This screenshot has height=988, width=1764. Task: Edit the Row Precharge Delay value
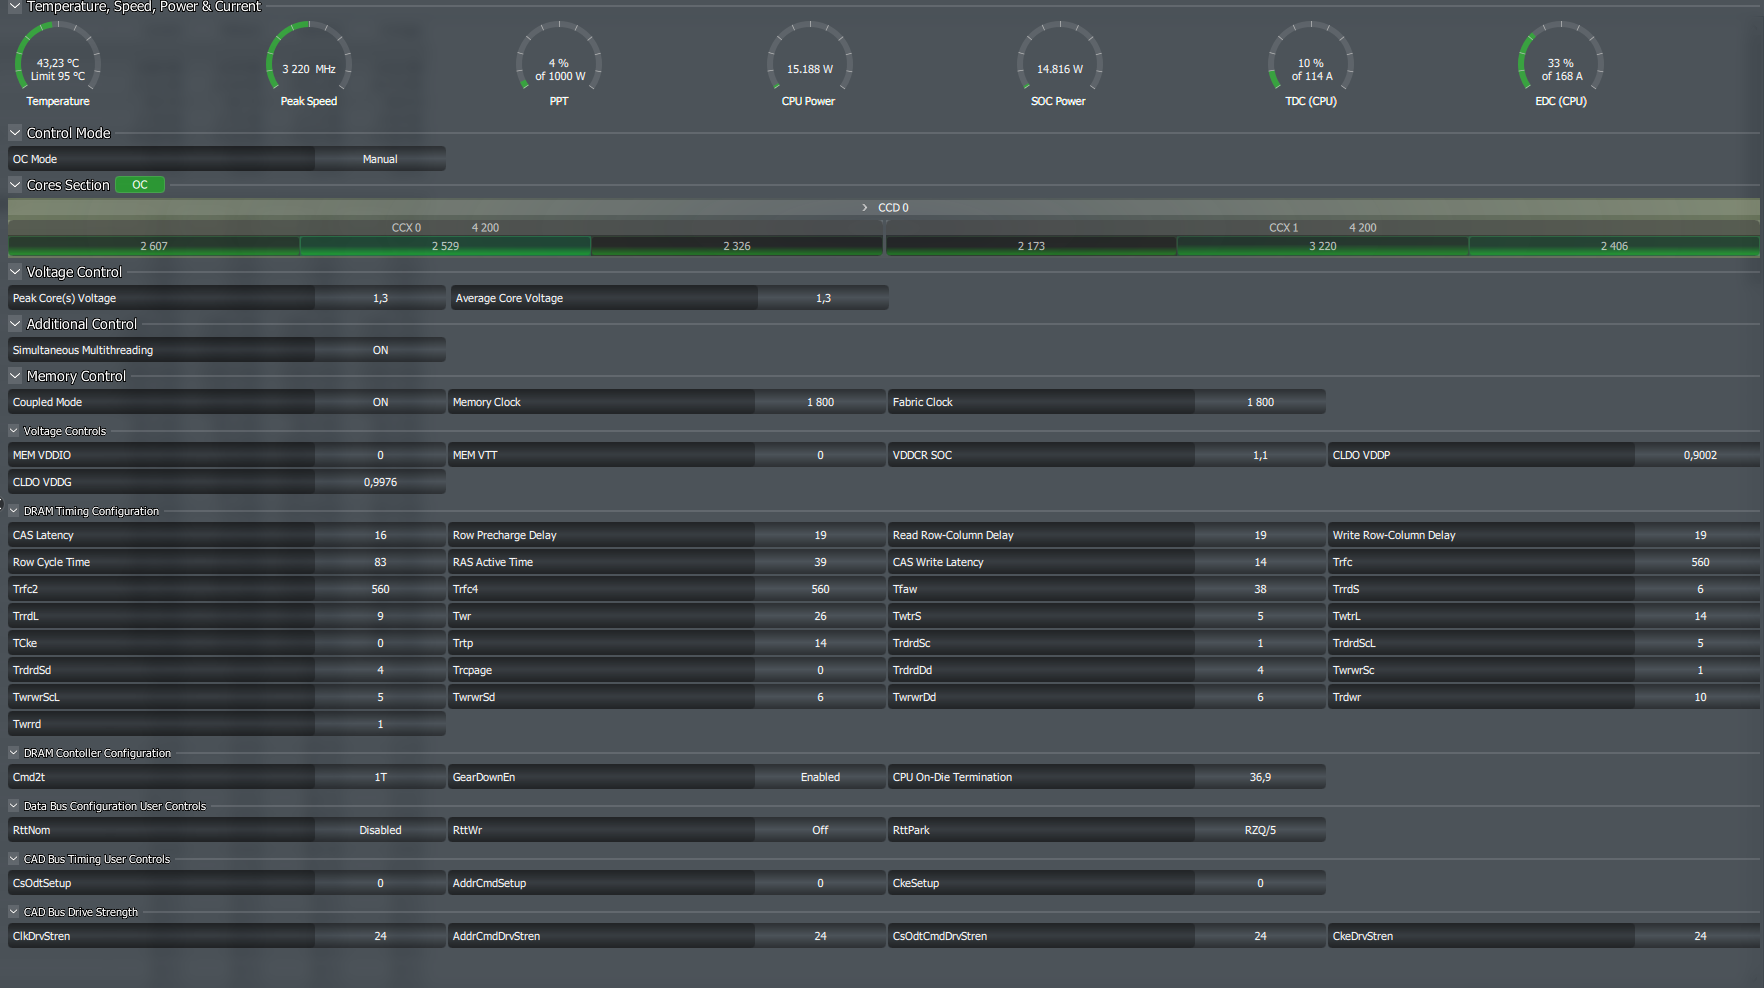[x=820, y=535]
